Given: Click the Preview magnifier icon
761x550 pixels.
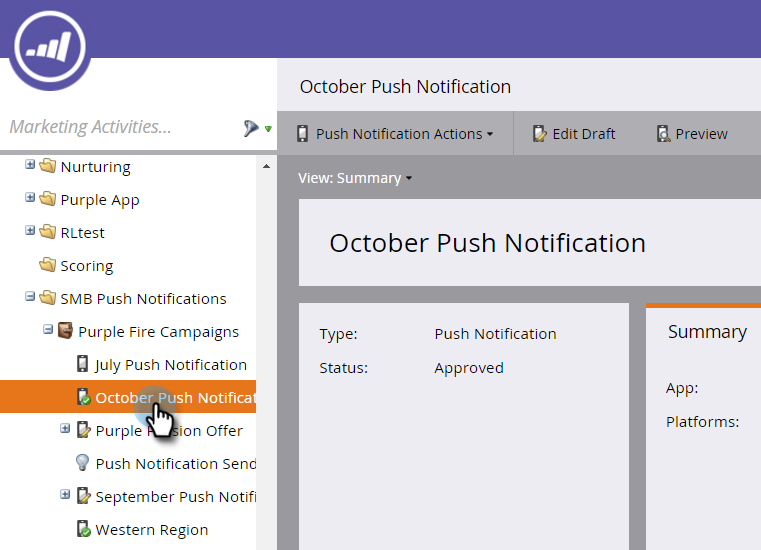Looking at the screenshot, I should pyautogui.click(x=663, y=133).
